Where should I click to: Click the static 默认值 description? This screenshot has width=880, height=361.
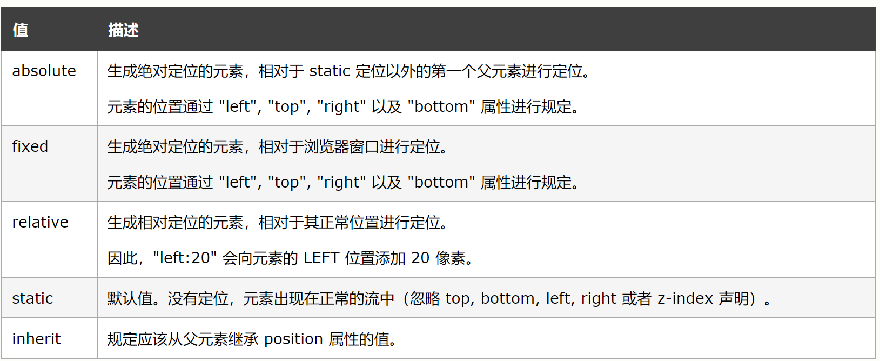[439, 299]
